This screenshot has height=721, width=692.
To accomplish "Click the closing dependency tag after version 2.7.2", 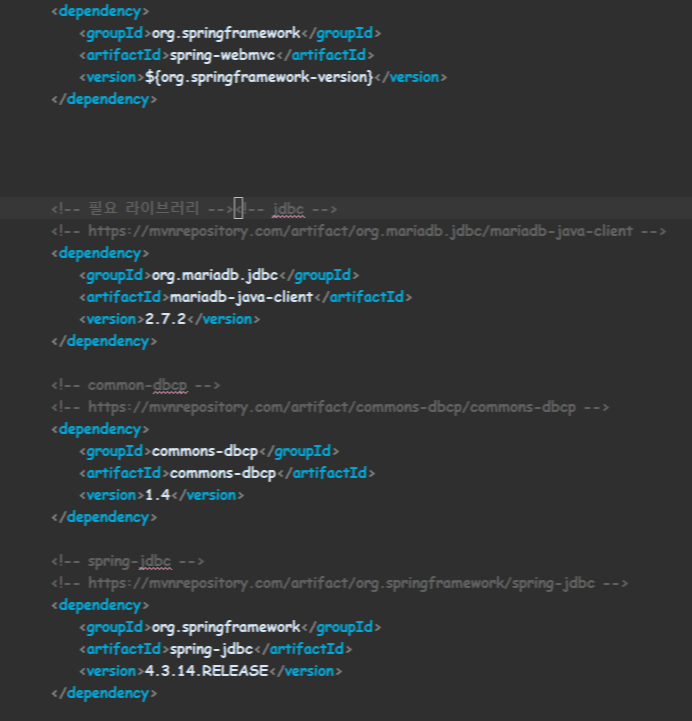I will (x=104, y=341).
